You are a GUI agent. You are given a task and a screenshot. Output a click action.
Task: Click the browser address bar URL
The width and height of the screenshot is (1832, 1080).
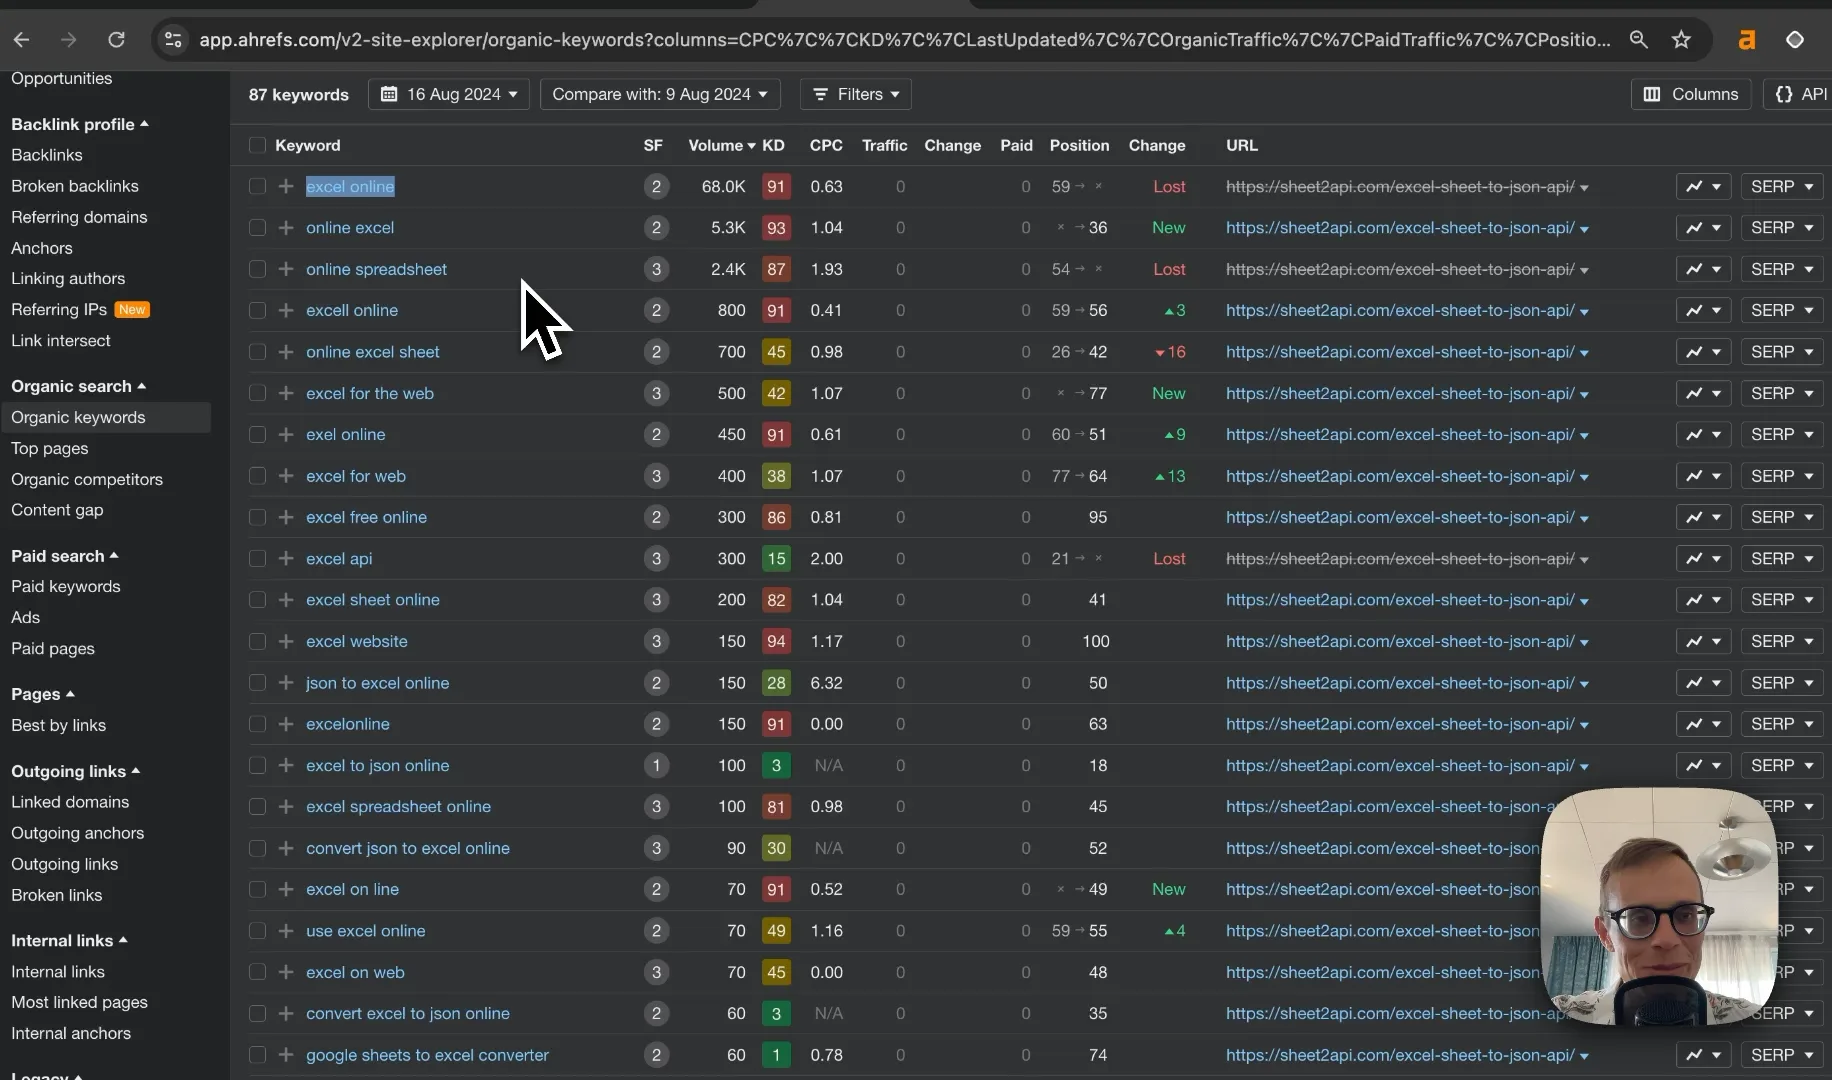click(904, 40)
